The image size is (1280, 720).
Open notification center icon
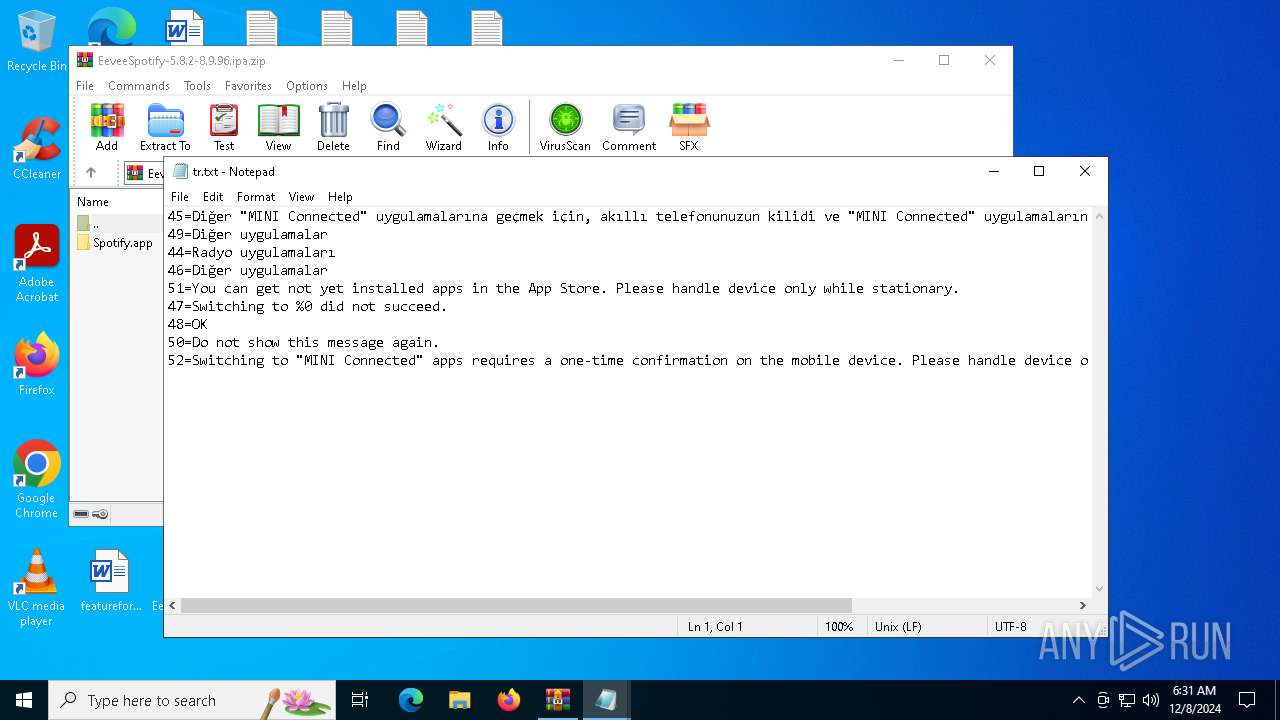click(1247, 700)
